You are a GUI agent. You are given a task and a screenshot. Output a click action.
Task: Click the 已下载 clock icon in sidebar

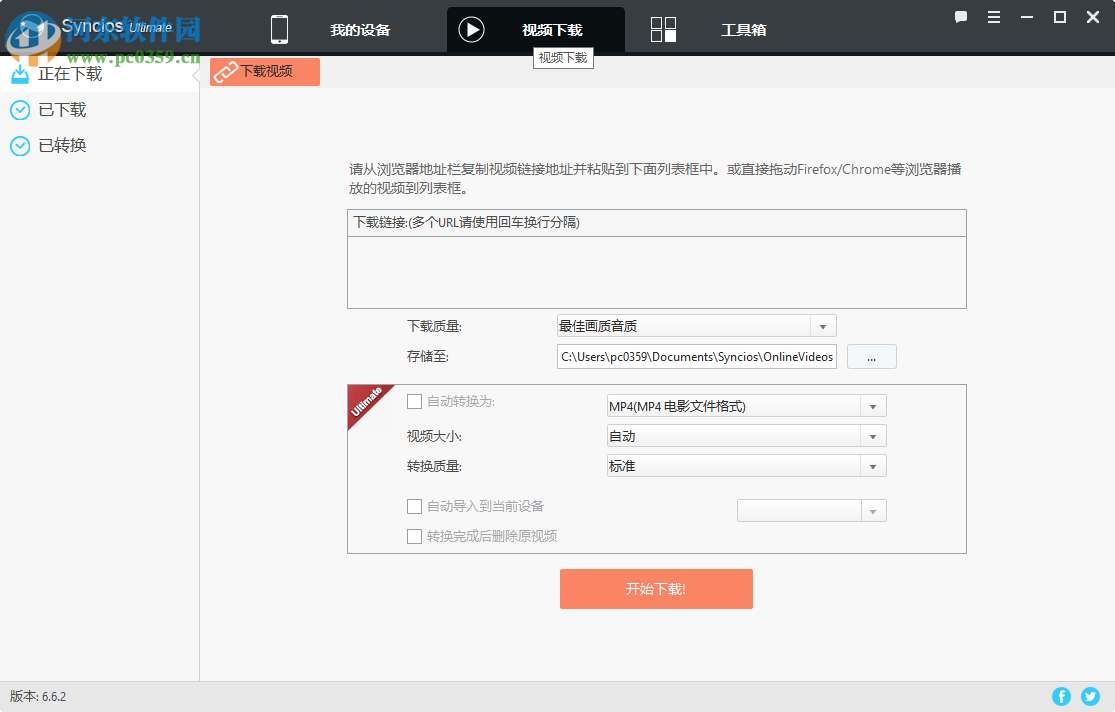tap(18, 109)
